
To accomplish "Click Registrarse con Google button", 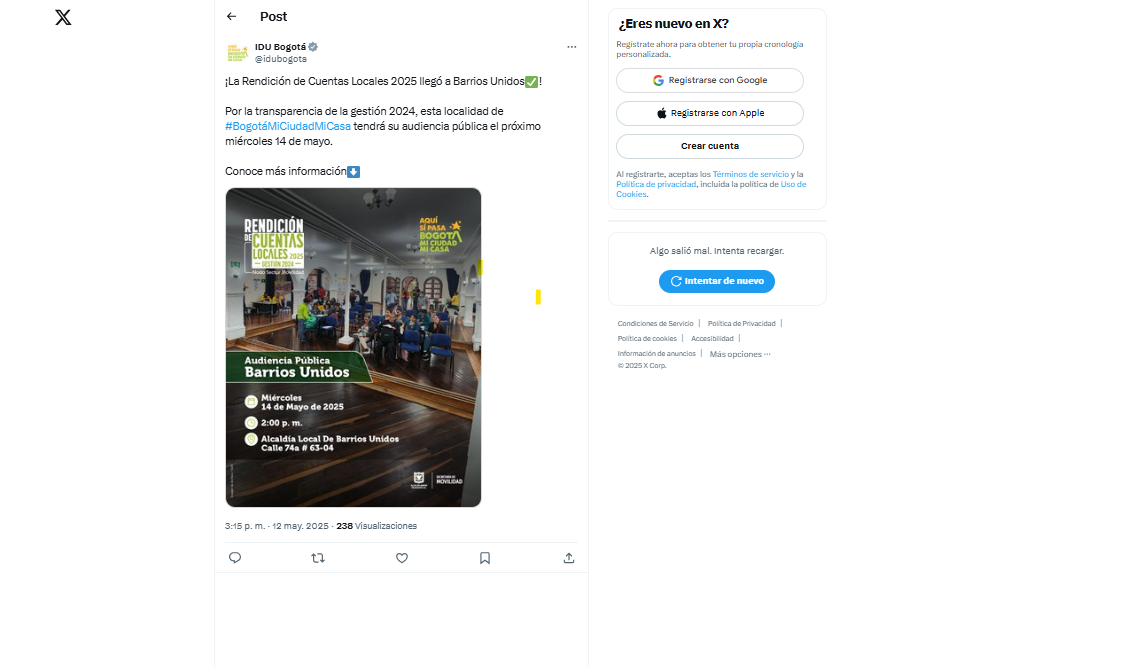I will tap(710, 81).
